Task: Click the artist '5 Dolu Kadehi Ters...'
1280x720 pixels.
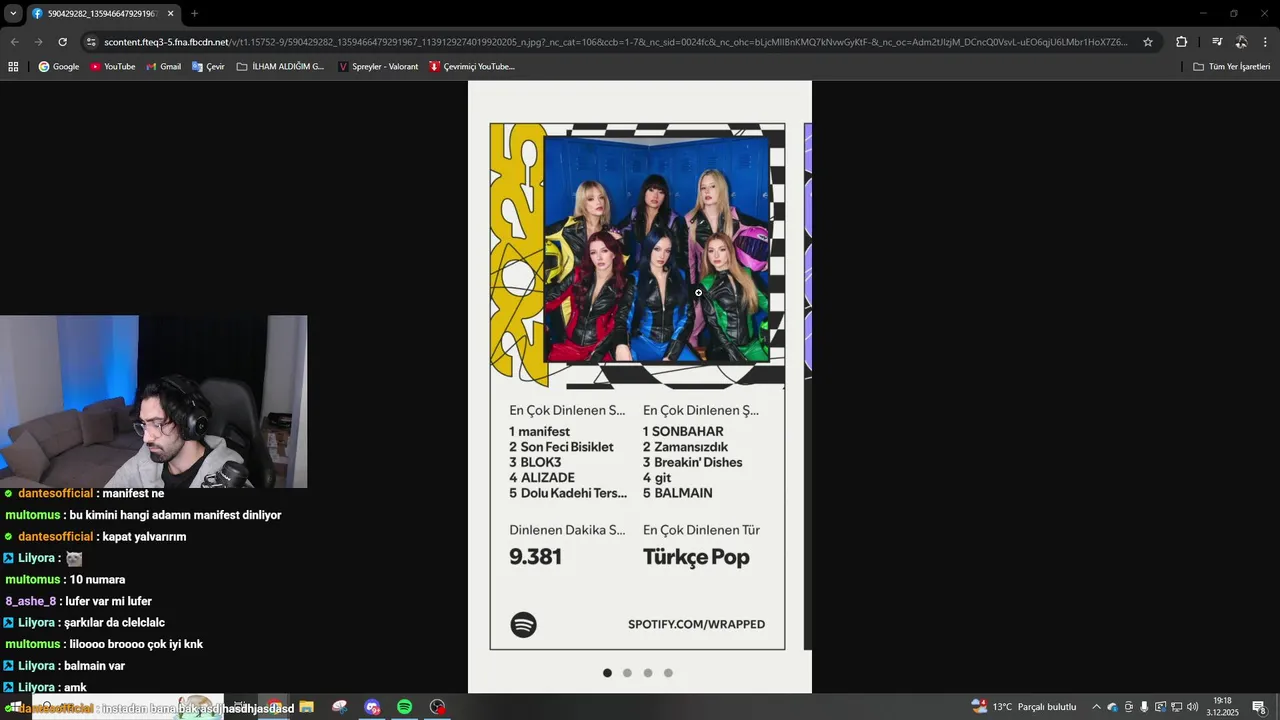Action: point(568,493)
